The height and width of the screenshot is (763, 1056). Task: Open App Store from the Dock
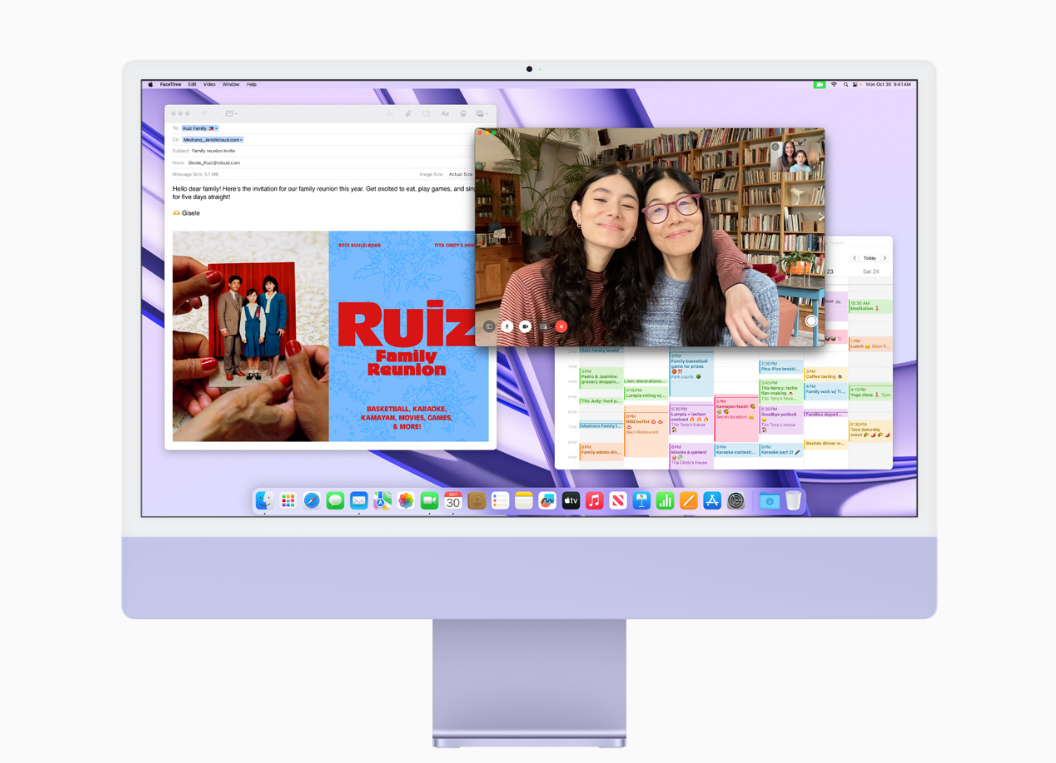coord(712,500)
